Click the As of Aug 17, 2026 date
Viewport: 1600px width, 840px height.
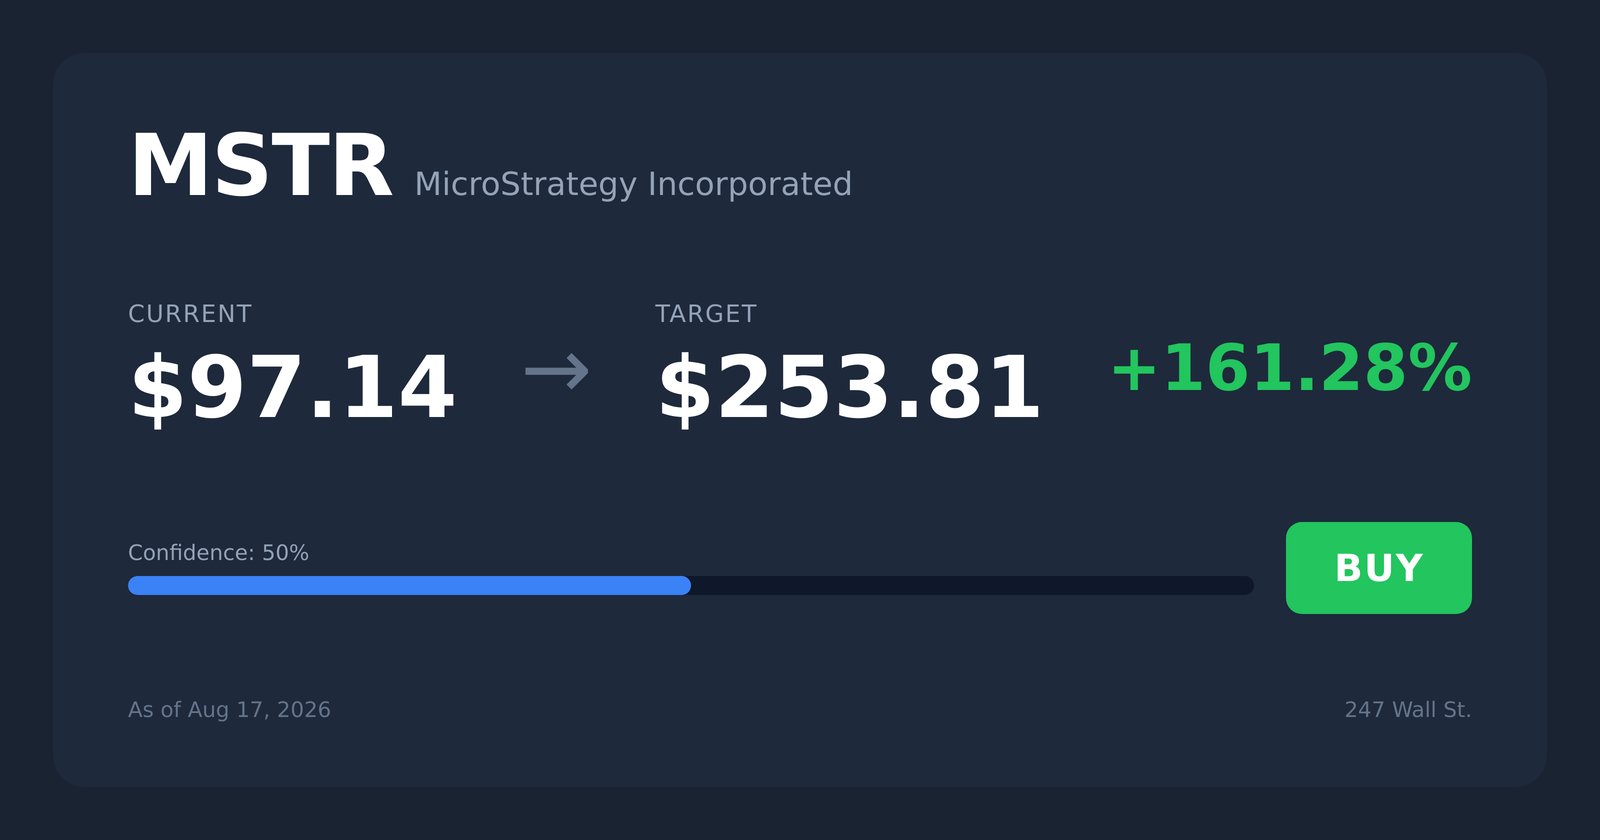click(x=229, y=710)
